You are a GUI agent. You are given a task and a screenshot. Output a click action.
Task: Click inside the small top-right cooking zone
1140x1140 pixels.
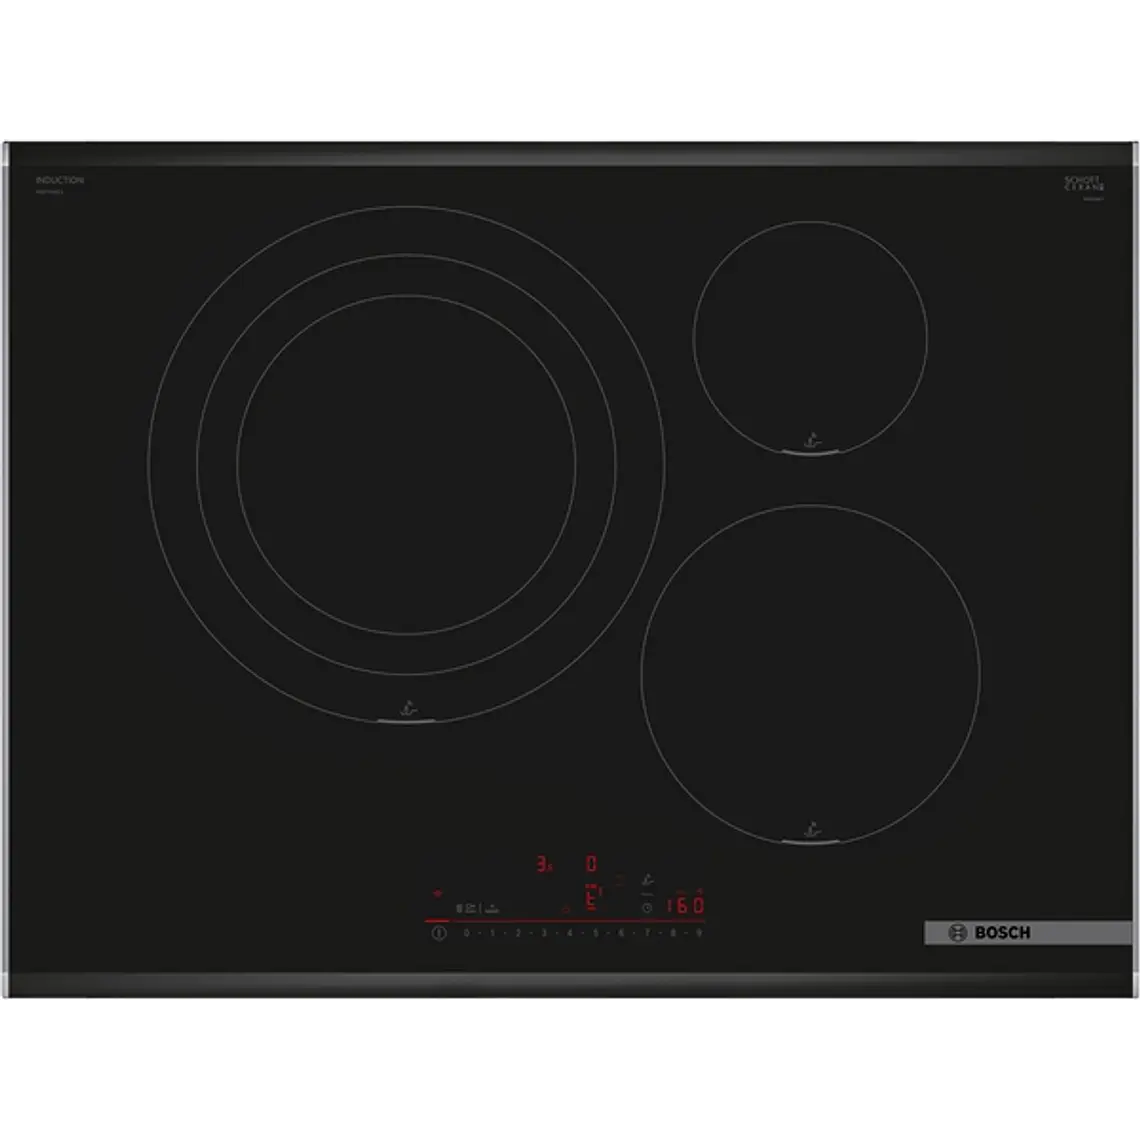[x=810, y=338]
